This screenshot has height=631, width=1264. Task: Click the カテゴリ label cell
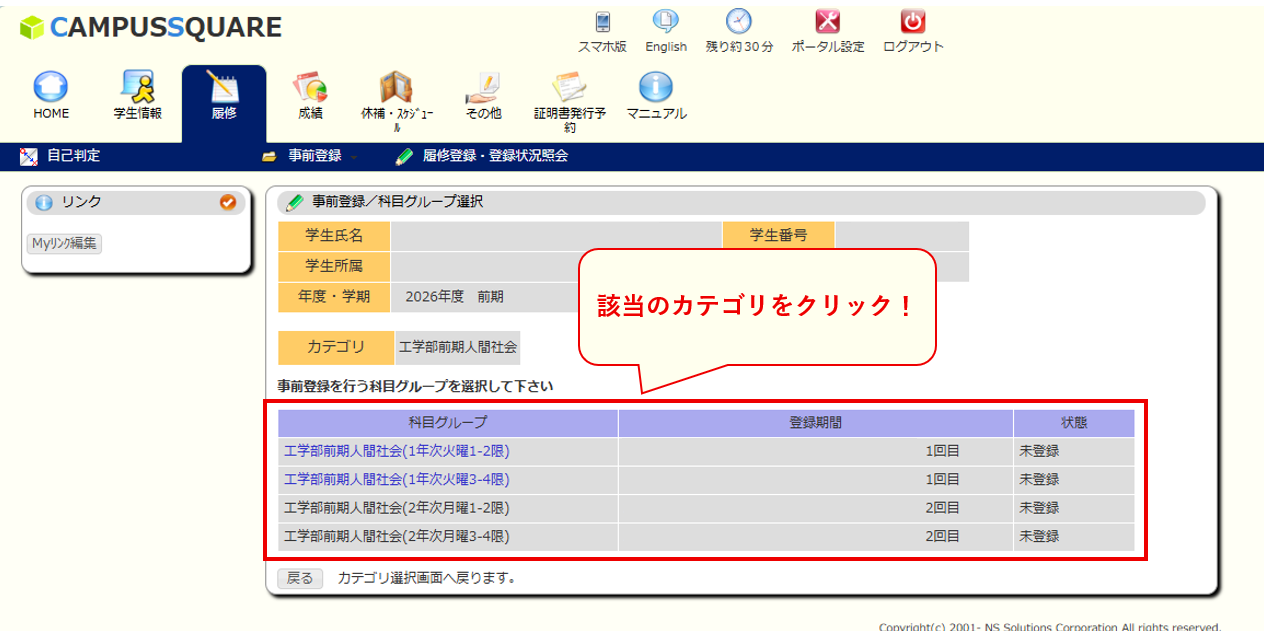click(336, 347)
